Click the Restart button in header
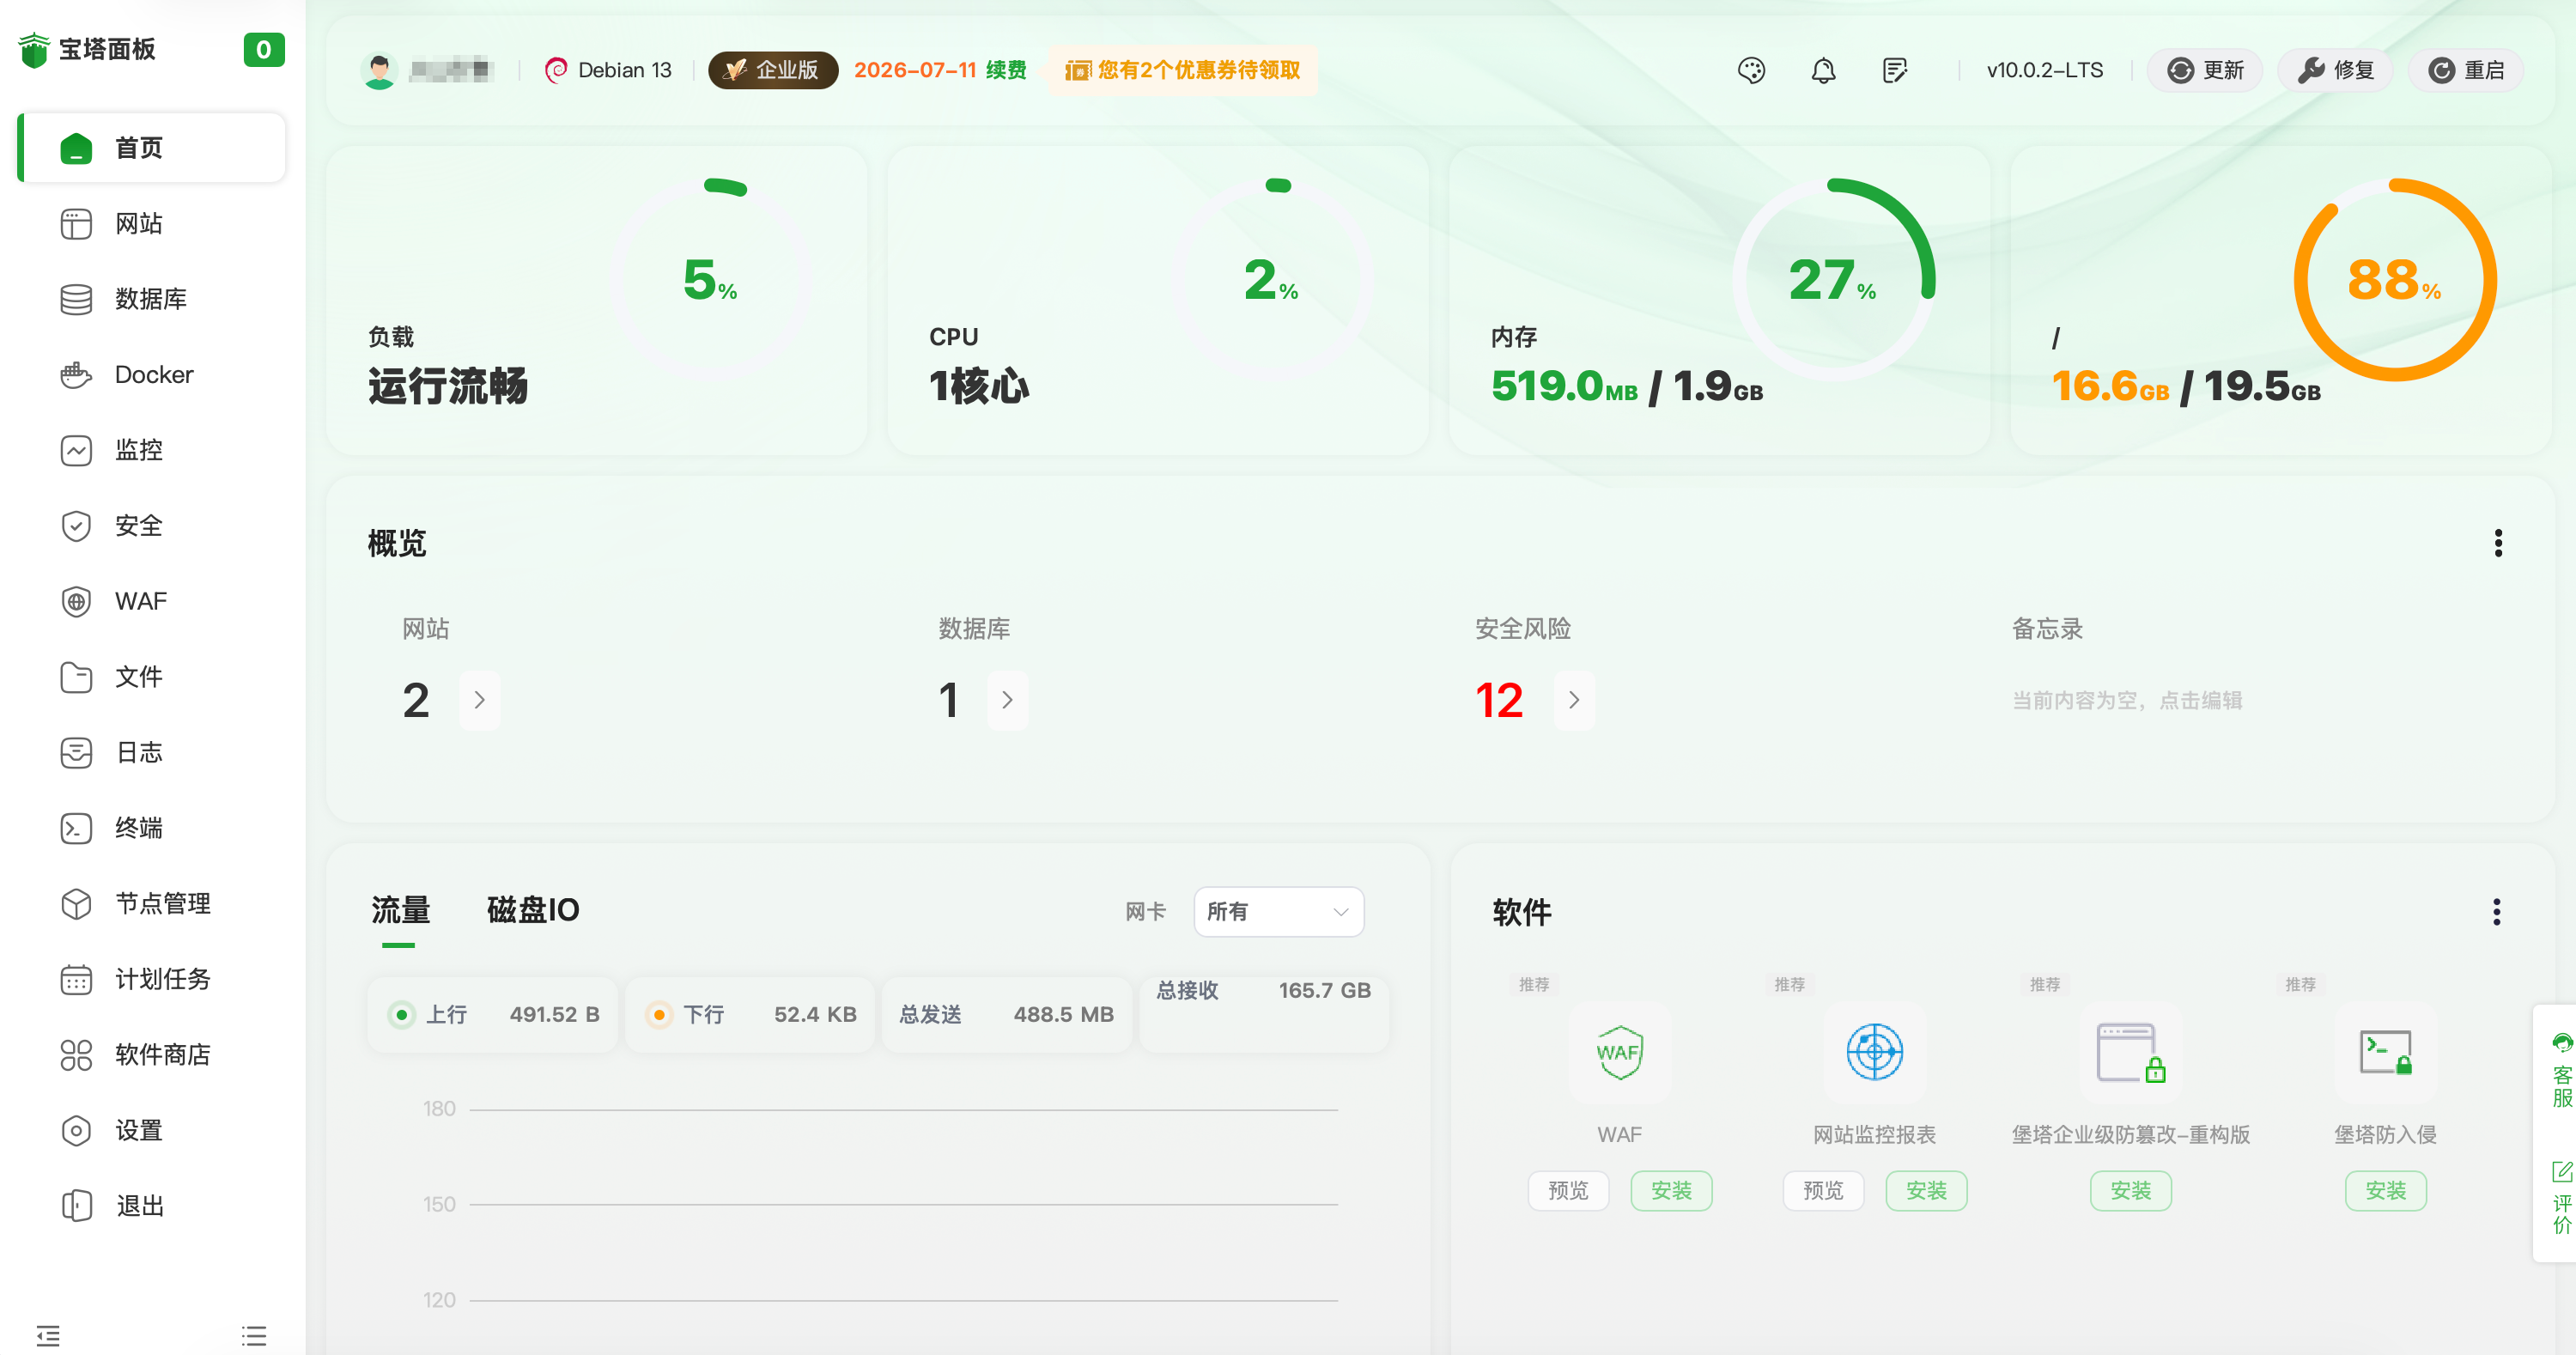This screenshot has width=2576, height=1355. click(x=2465, y=70)
